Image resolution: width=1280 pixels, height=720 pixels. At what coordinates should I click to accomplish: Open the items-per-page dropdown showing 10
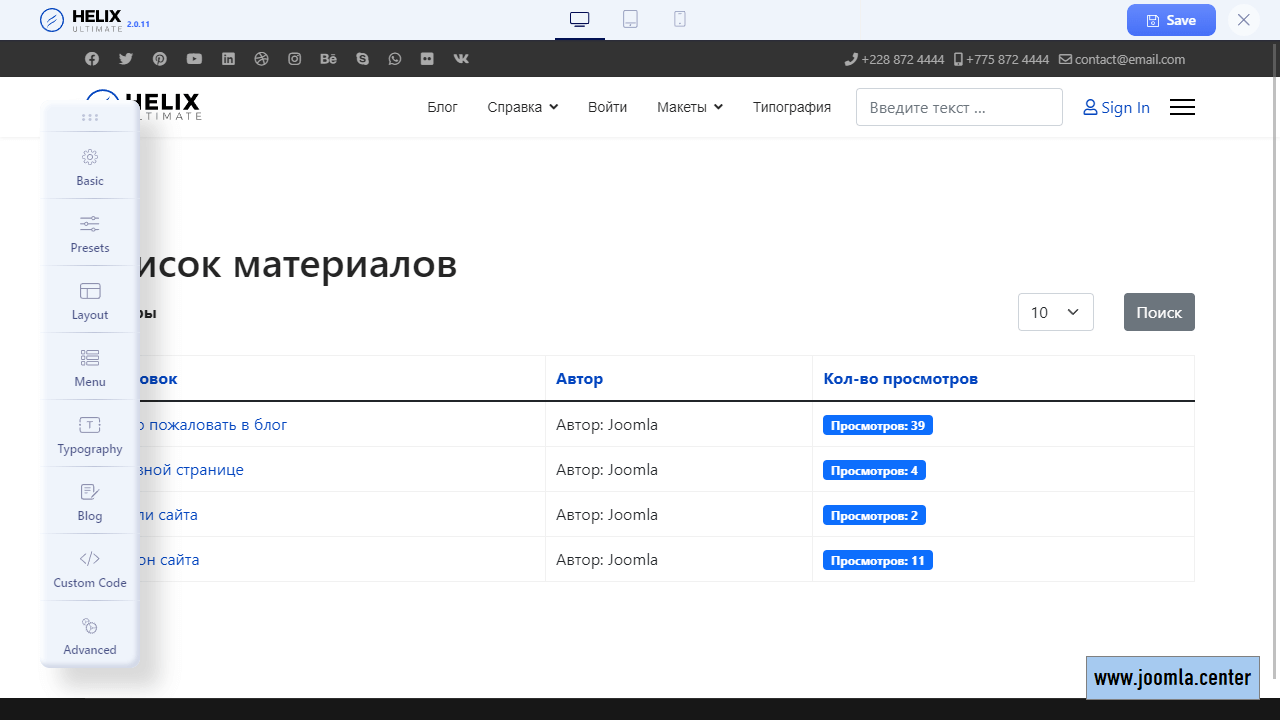[1055, 312]
